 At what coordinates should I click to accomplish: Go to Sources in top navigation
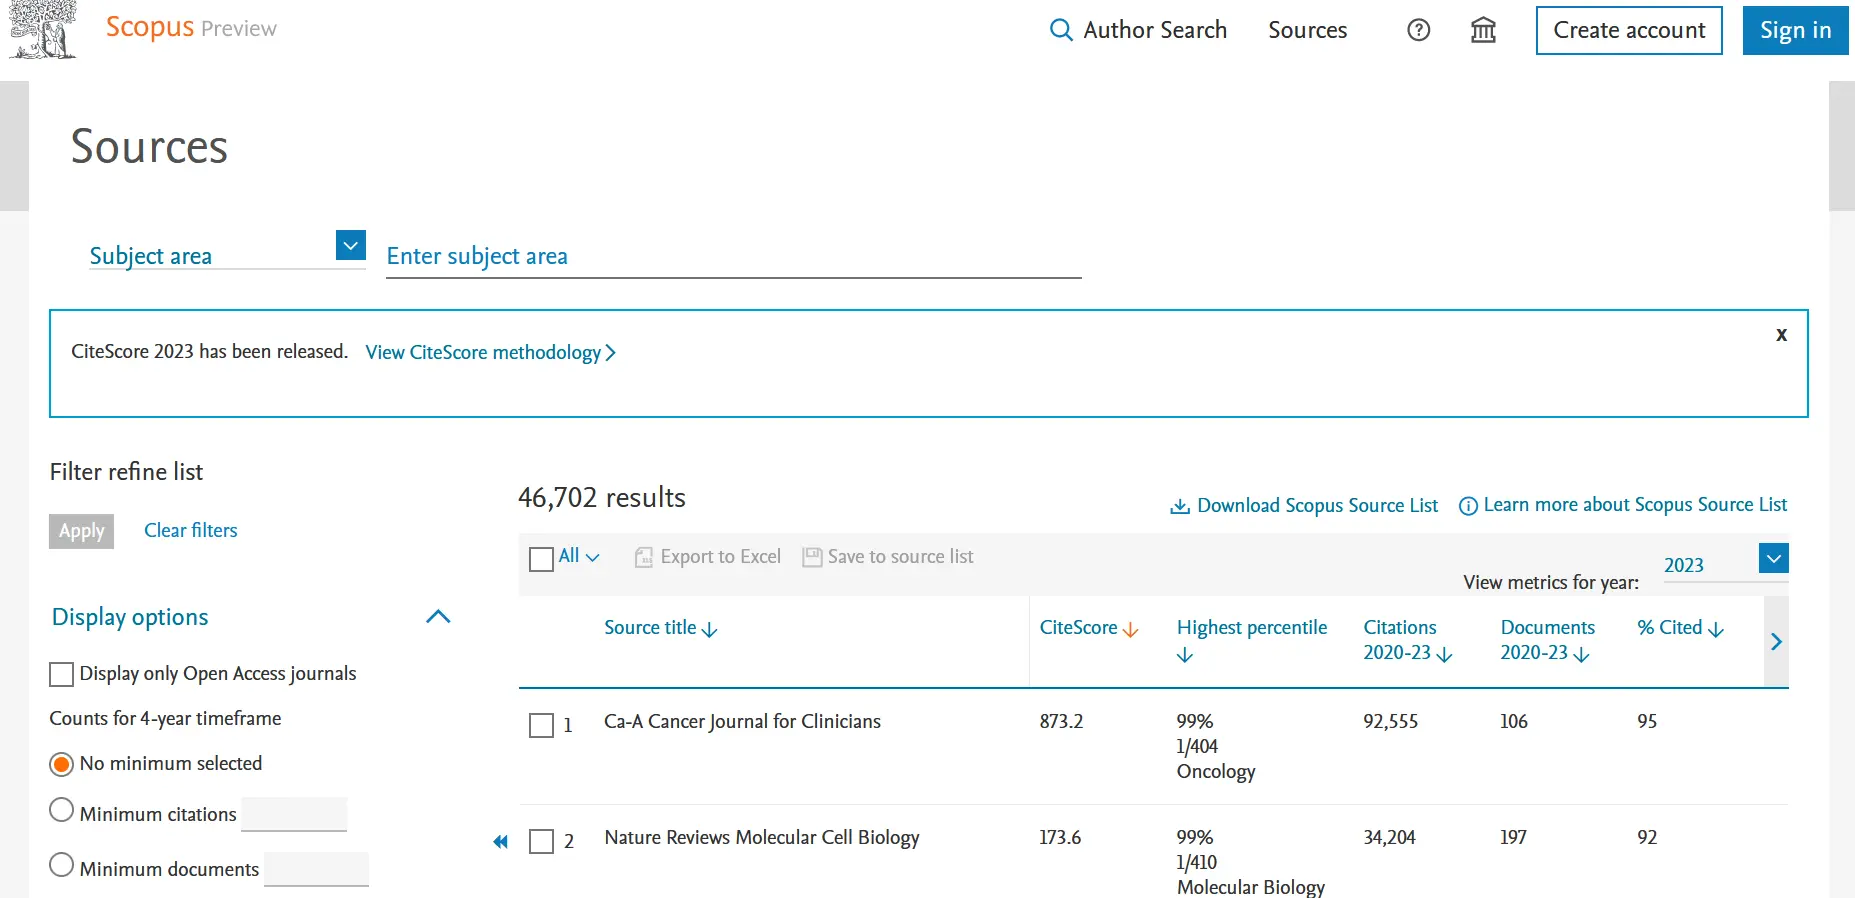point(1307,30)
